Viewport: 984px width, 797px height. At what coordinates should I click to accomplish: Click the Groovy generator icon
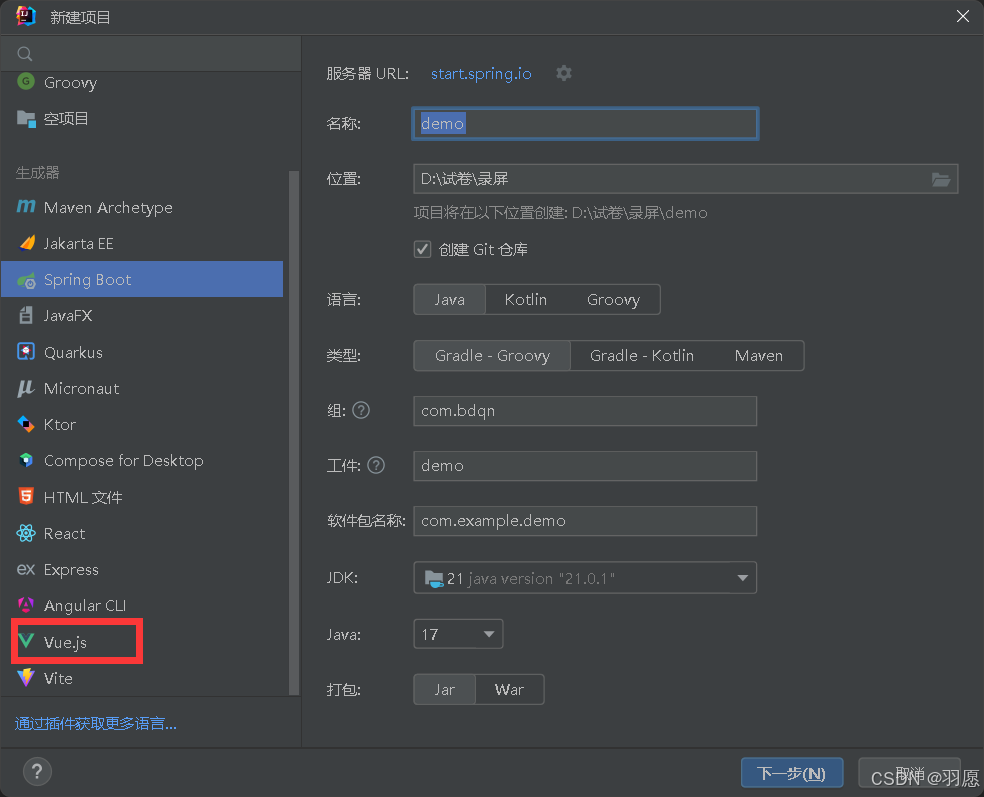click(x=26, y=82)
